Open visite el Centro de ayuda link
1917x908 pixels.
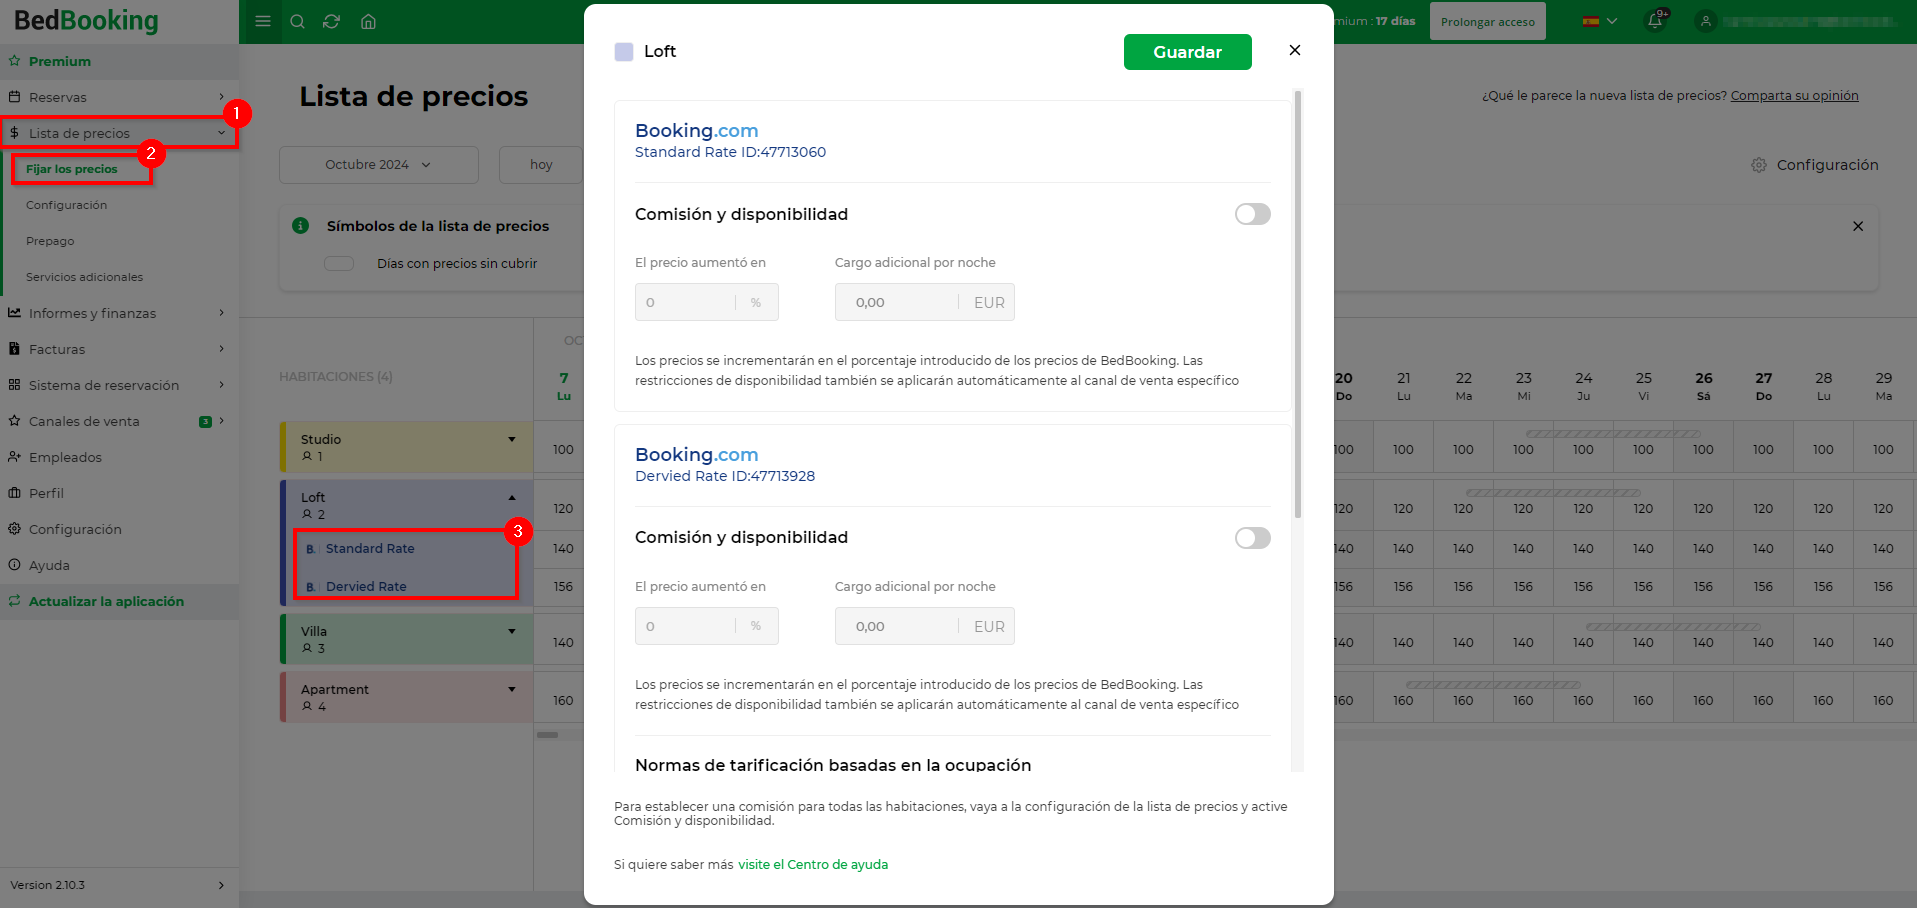point(813,865)
